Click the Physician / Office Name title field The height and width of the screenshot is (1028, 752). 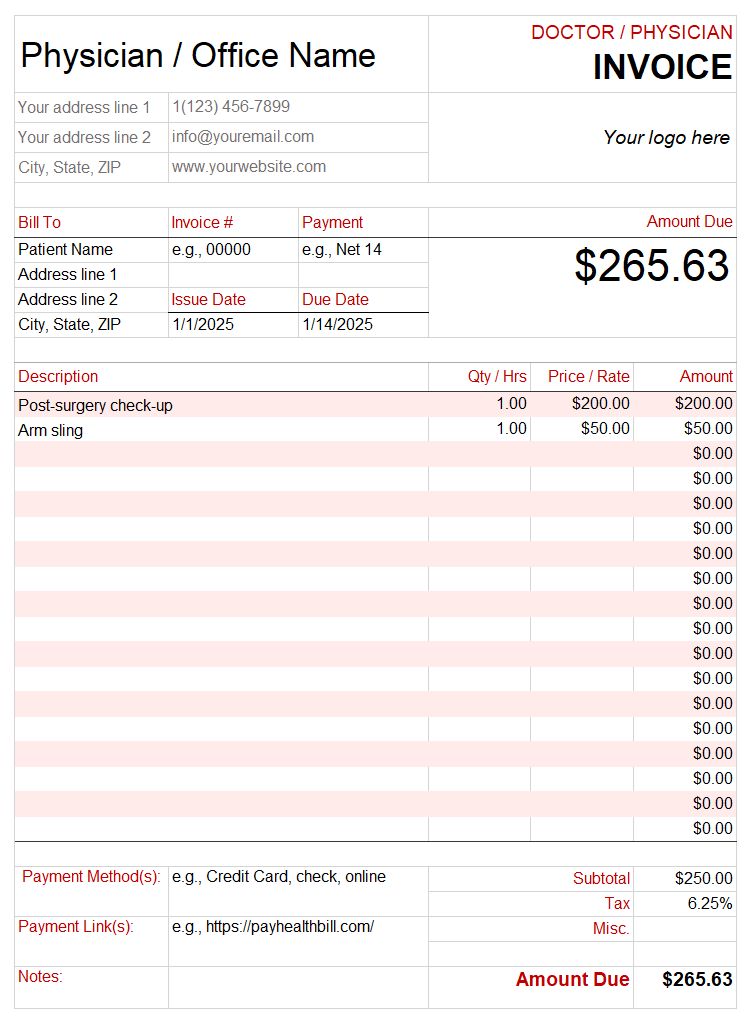tap(198, 55)
